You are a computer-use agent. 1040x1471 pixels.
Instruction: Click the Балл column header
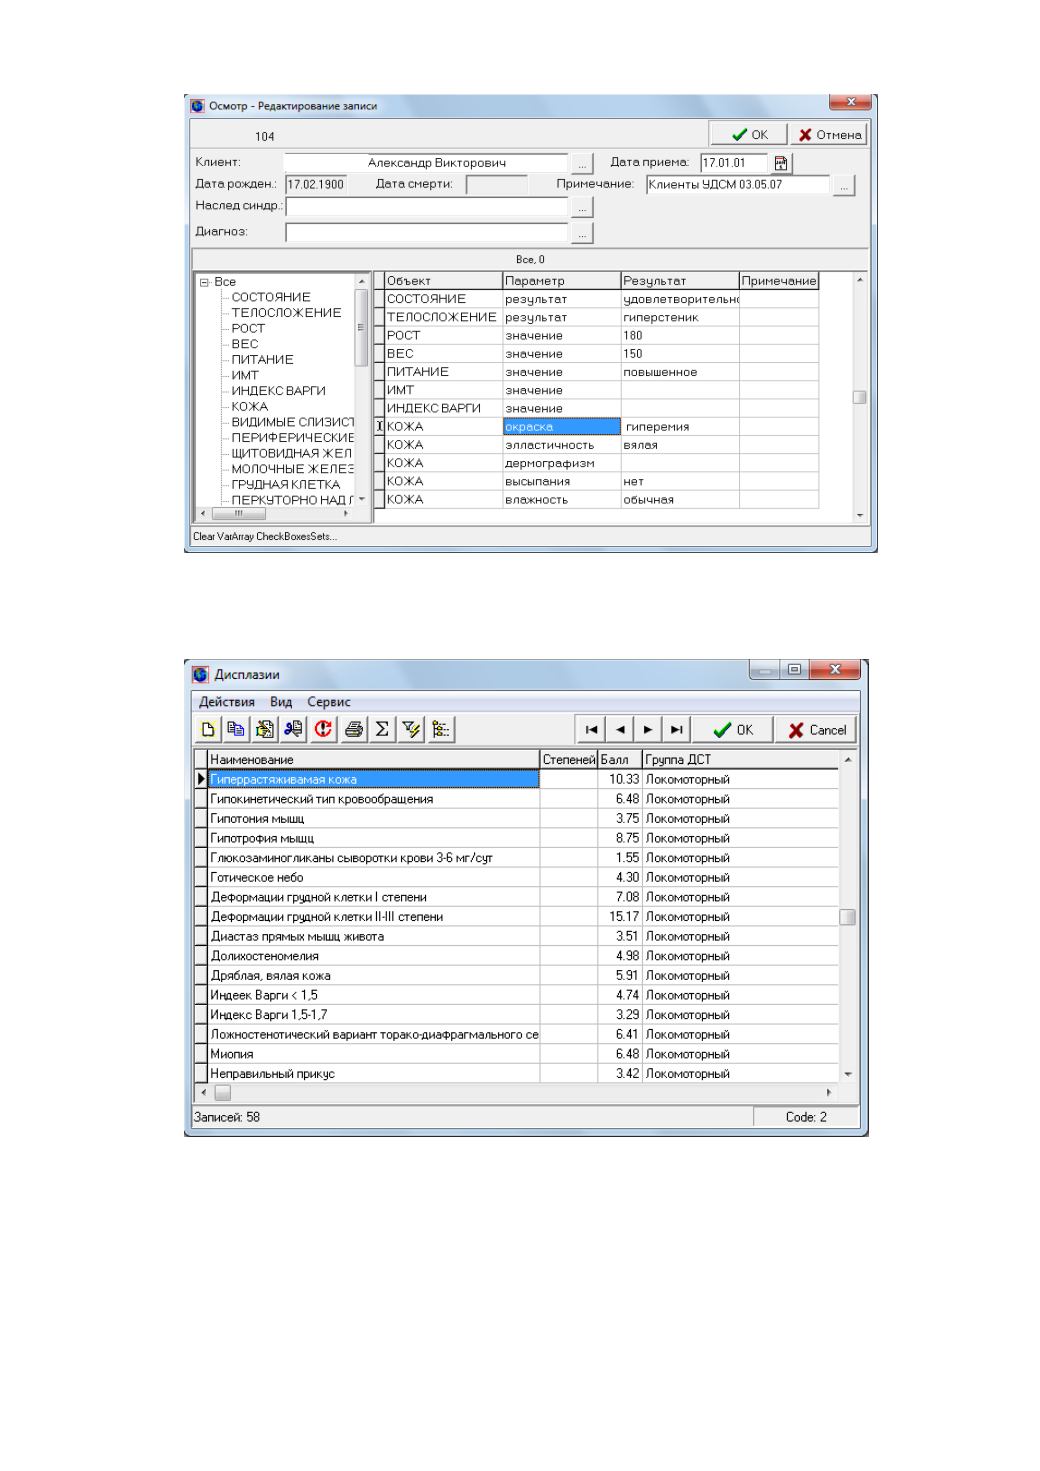pyautogui.click(x=620, y=760)
